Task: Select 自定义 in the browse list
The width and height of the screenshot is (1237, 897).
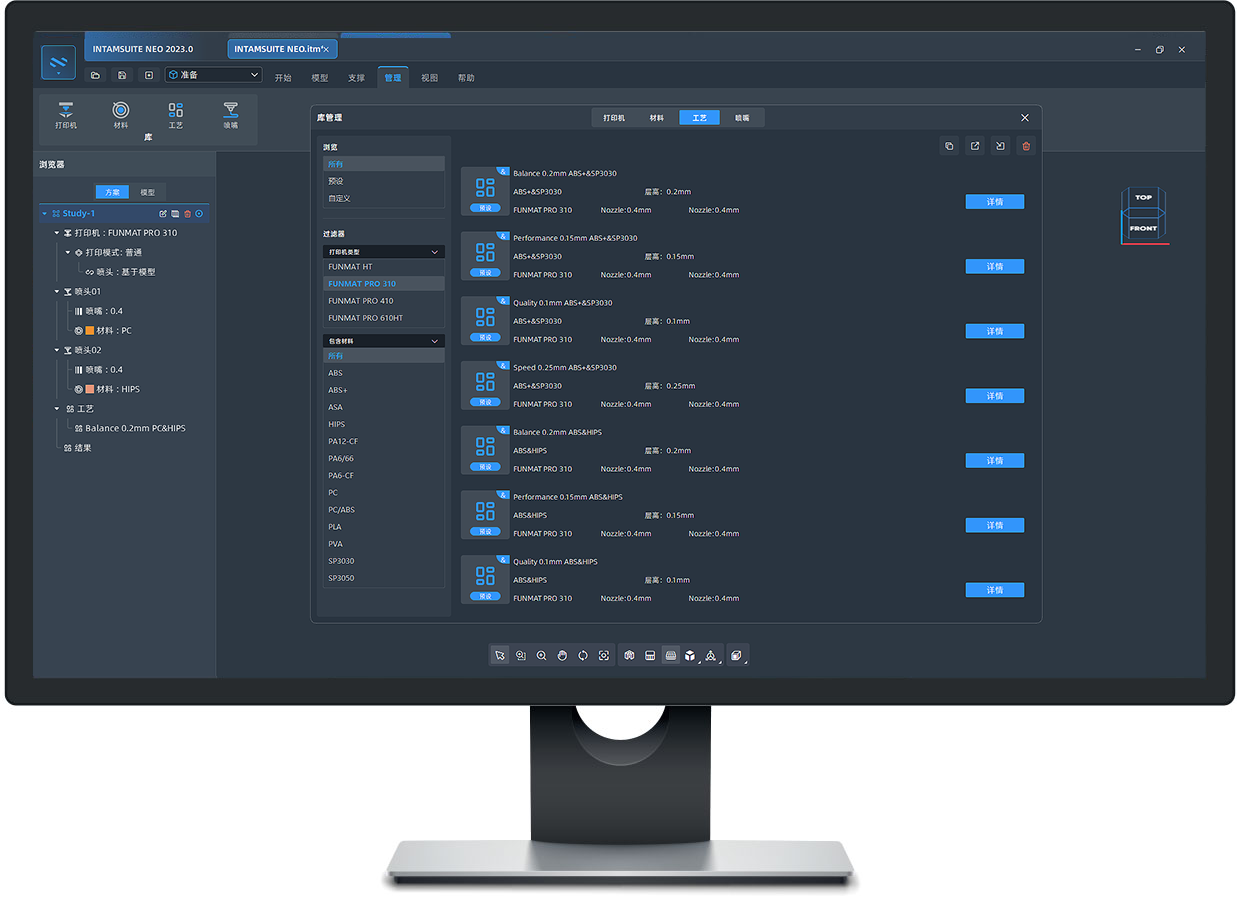Action: pos(383,198)
